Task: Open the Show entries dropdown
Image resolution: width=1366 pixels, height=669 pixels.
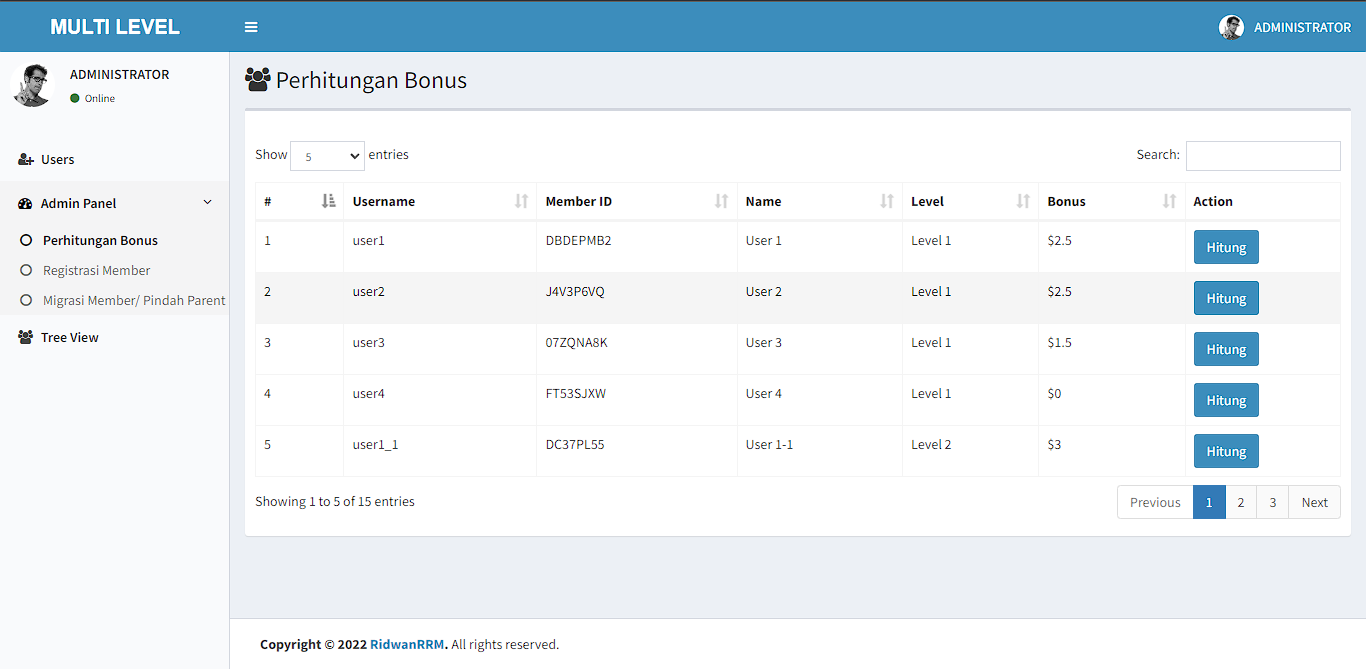Action: click(327, 156)
